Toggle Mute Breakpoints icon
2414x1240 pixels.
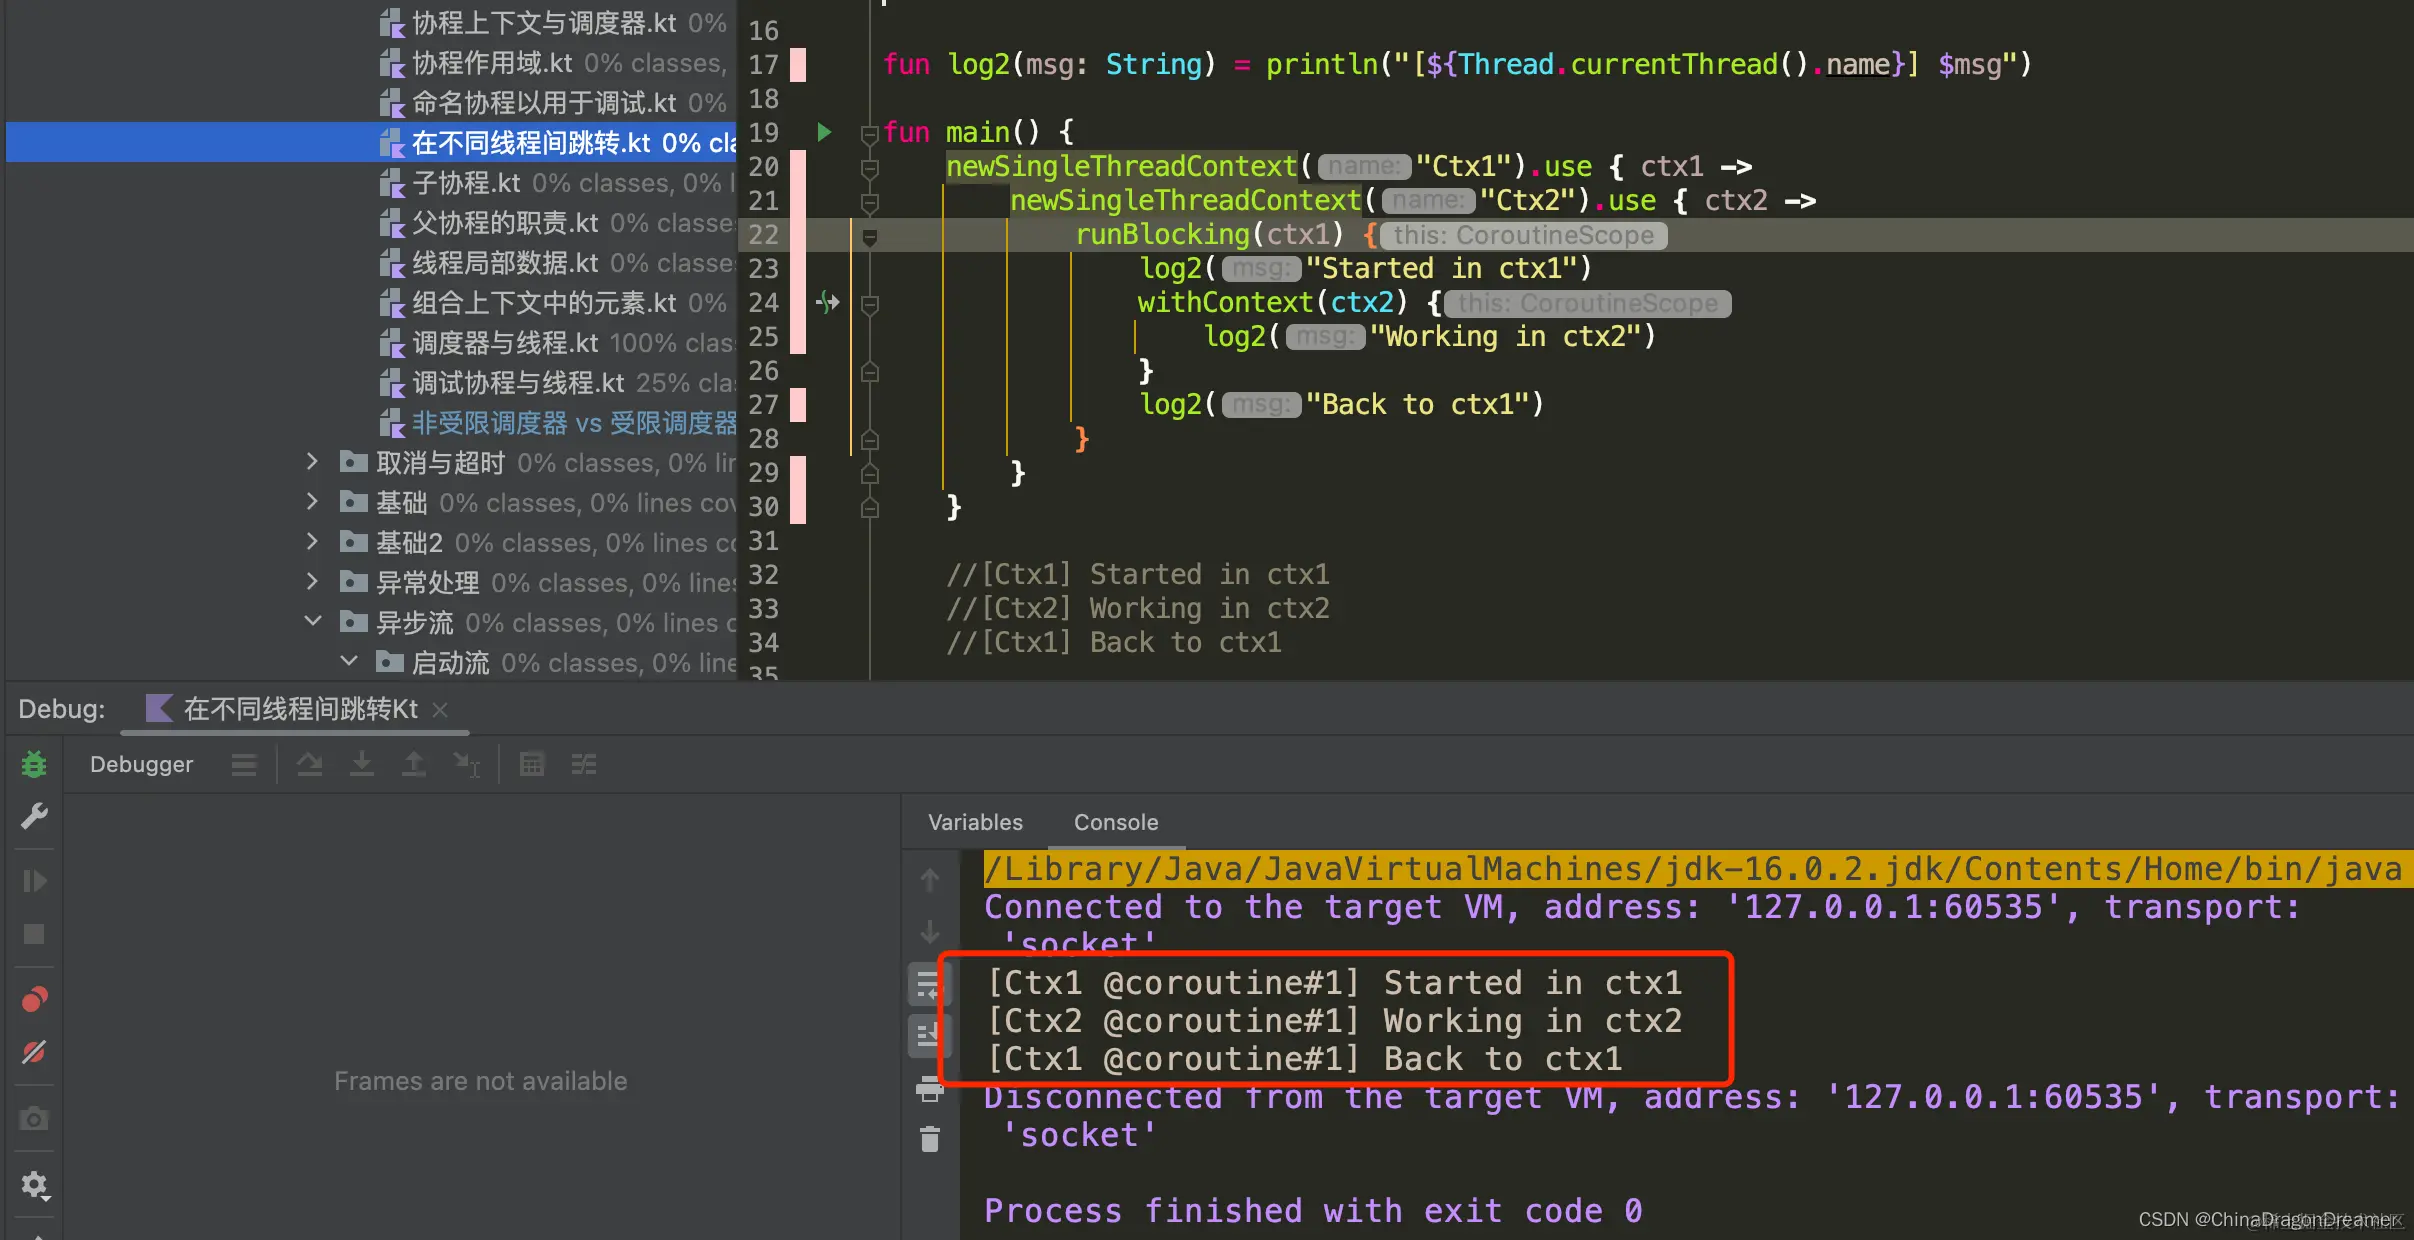34,1052
